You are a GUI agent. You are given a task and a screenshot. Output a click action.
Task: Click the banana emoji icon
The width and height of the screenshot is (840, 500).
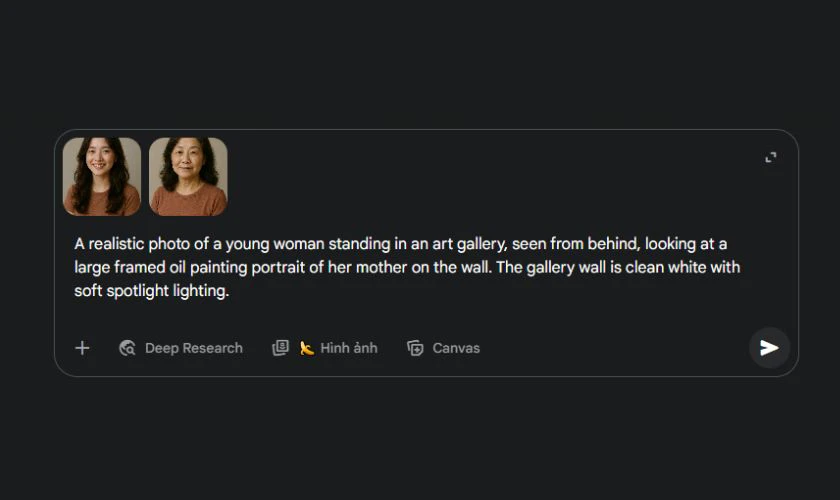[x=307, y=348]
